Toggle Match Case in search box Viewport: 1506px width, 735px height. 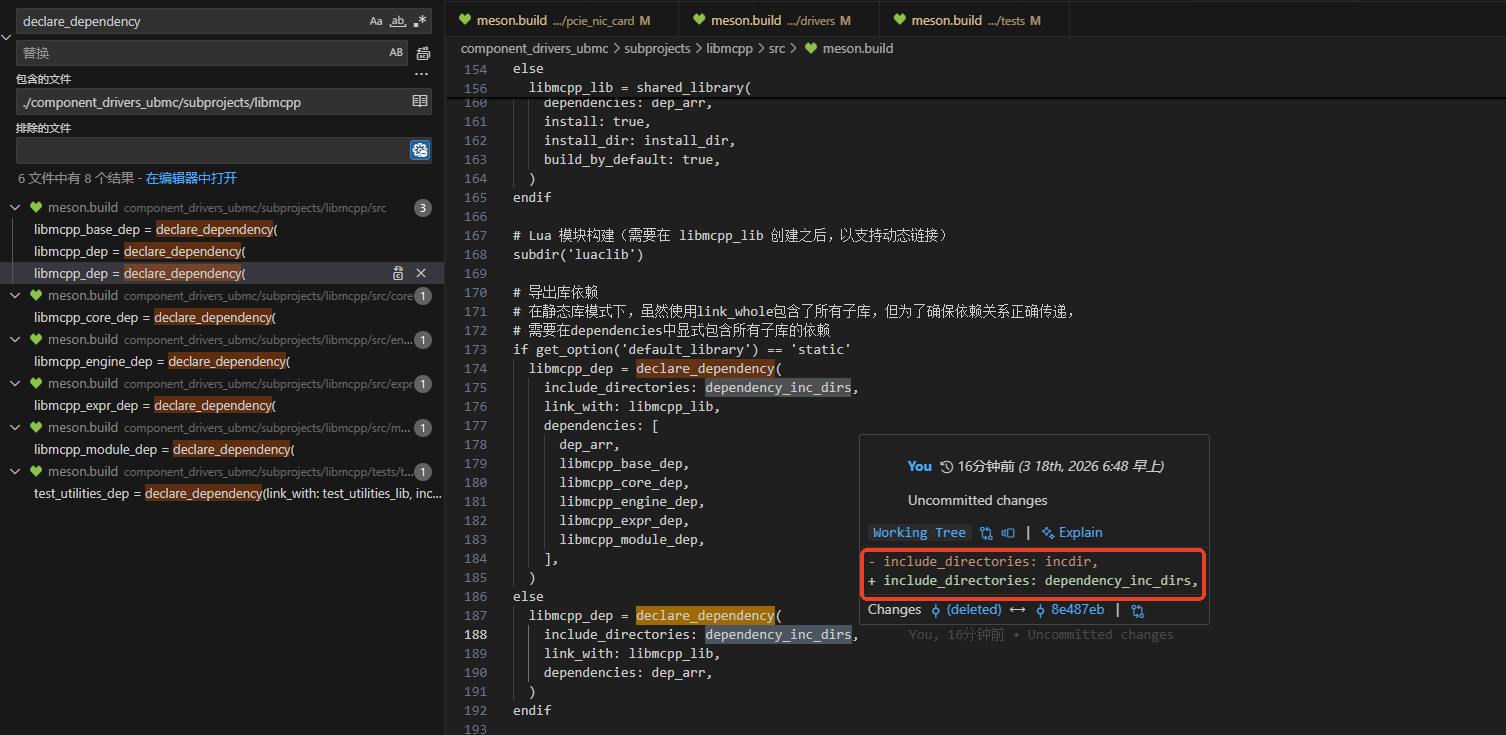click(376, 21)
